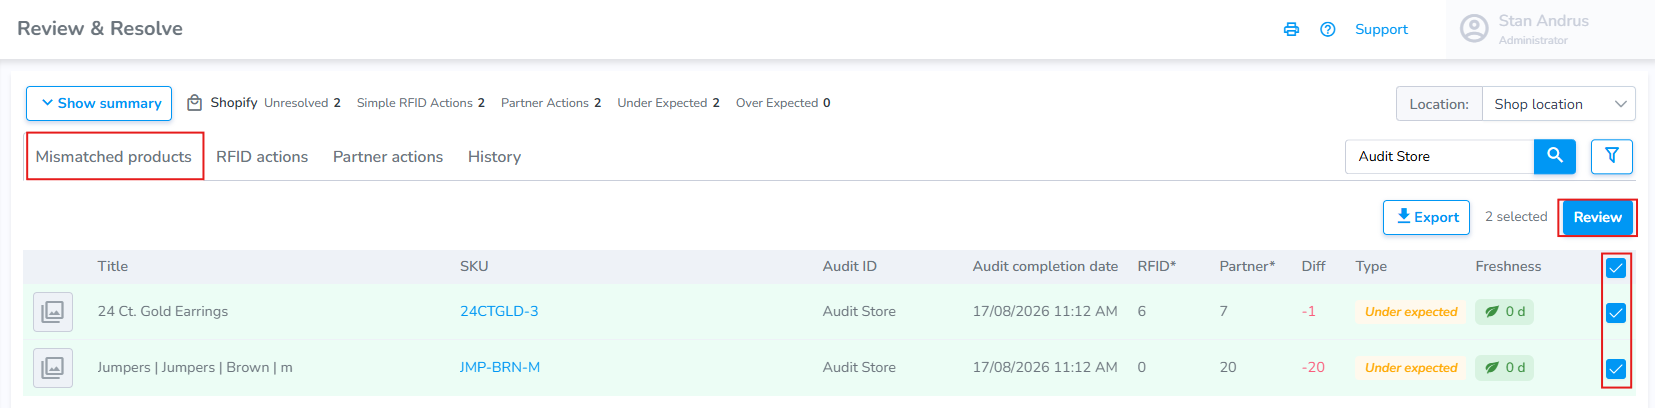This screenshot has height=408, width=1655.
Task: Select Simple RFID Actions 2 counter
Action: click(x=420, y=103)
